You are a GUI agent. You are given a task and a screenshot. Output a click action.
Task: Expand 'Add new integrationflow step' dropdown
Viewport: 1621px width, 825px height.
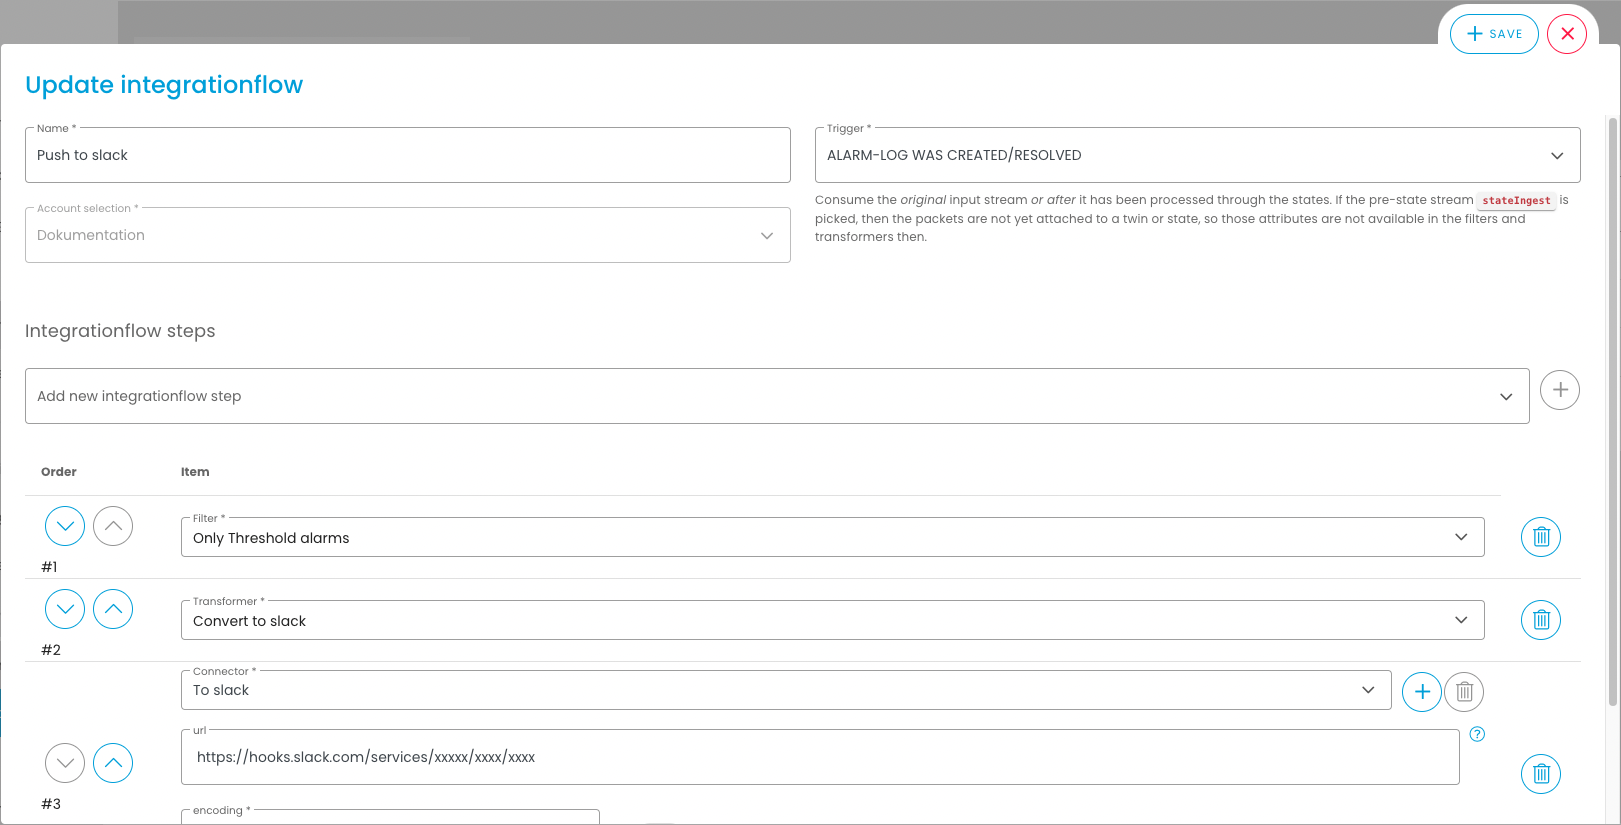coord(776,397)
